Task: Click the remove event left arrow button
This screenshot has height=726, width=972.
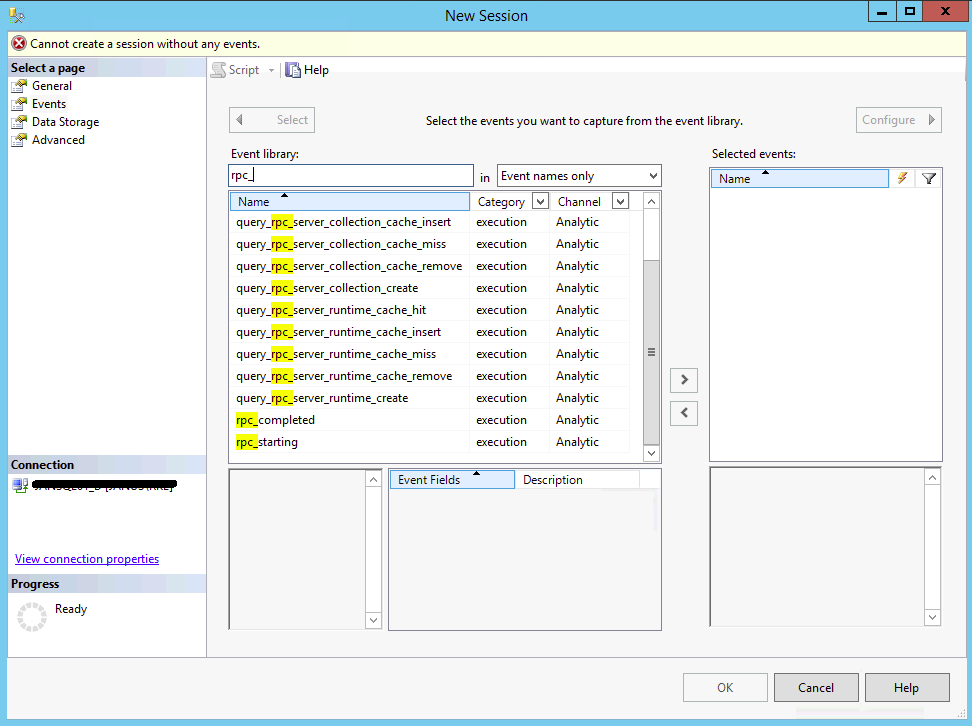Action: pyautogui.click(x=684, y=412)
